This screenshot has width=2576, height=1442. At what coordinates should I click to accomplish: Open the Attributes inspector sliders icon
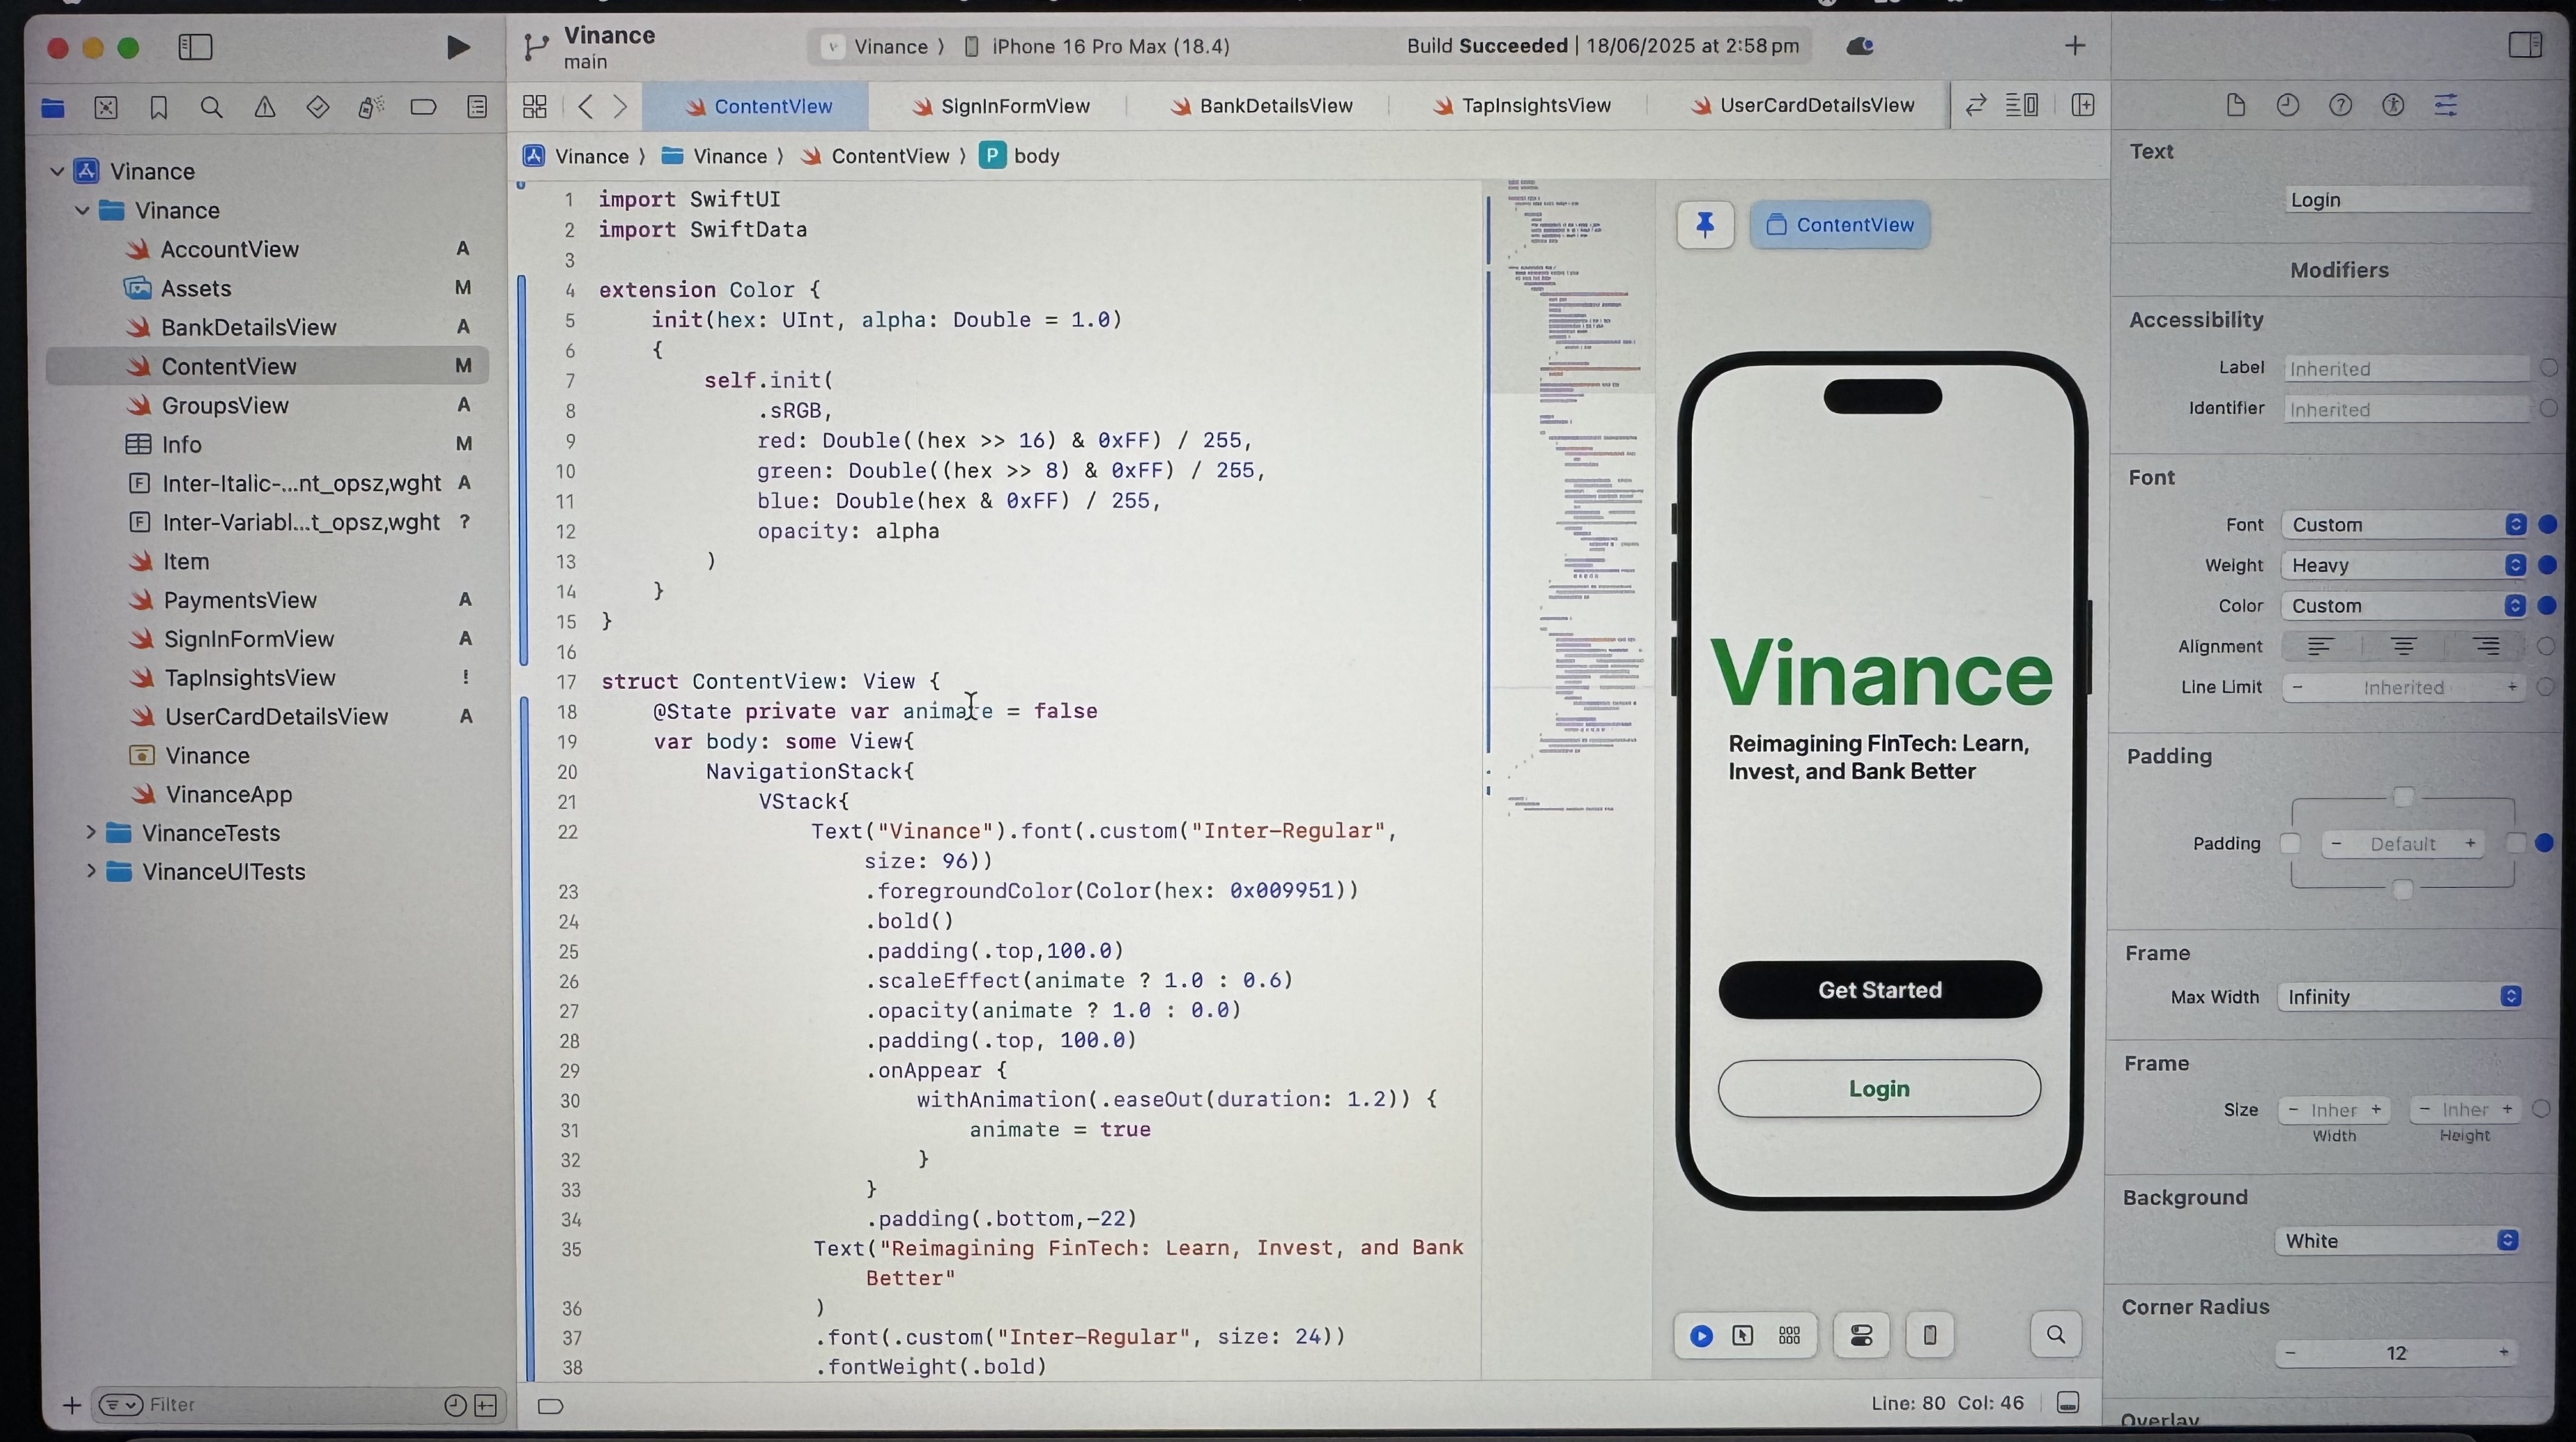[x=2446, y=105]
